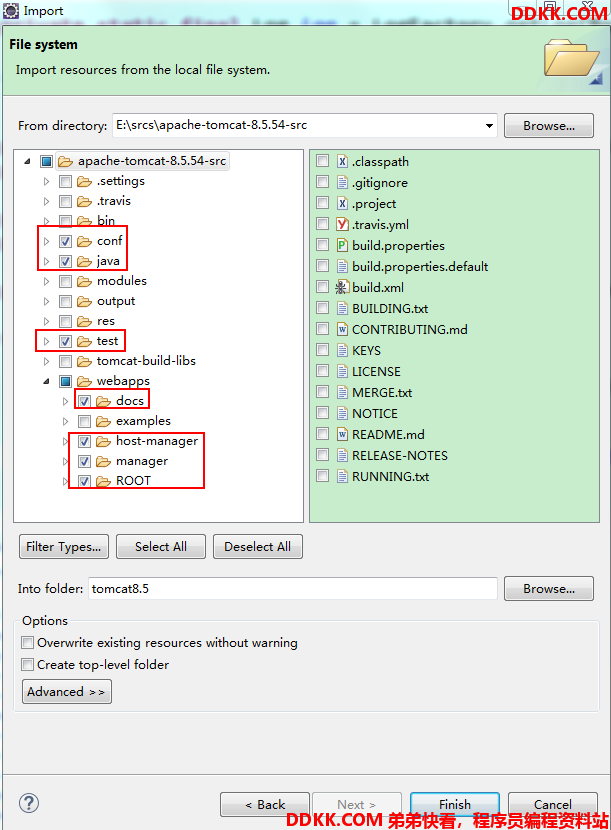This screenshot has width=611, height=830.
Task: Click the Into folder text field
Action: click(x=293, y=589)
